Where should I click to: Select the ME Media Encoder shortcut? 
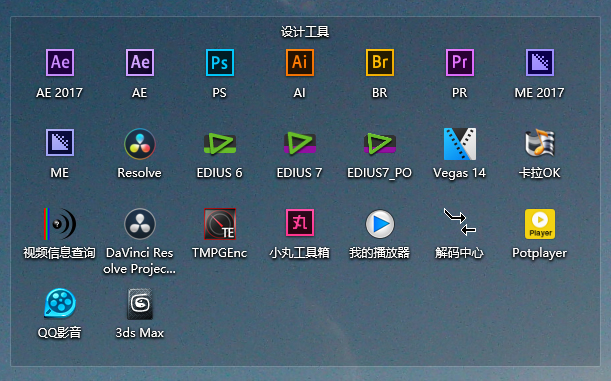pos(60,143)
